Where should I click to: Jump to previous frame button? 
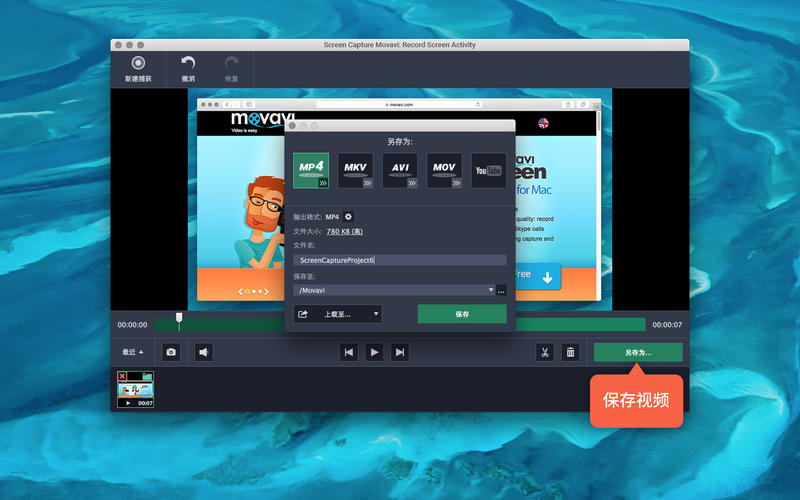click(348, 352)
